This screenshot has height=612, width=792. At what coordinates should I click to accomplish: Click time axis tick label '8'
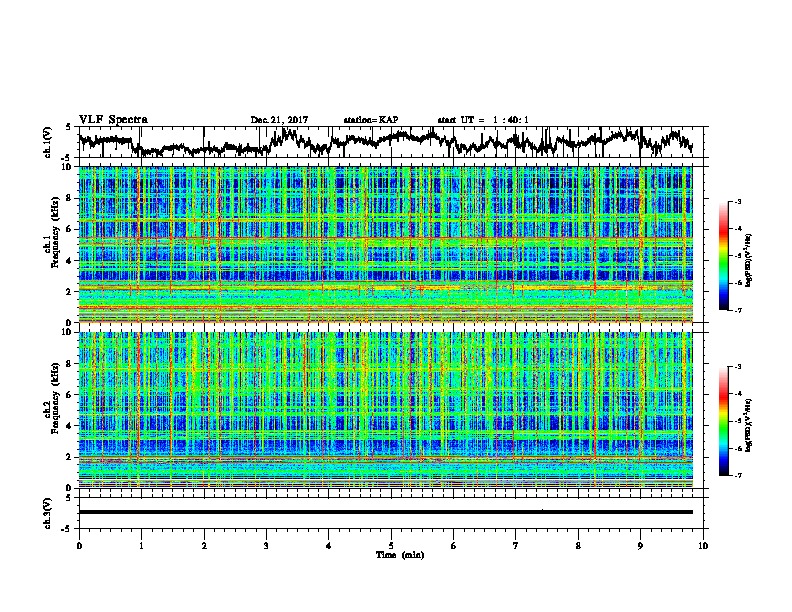578,546
